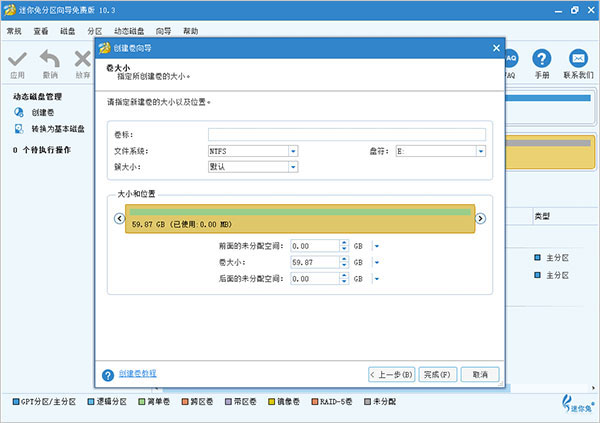Click the Striped volume (带区卷) legend swatch
This screenshot has height=423, width=600.
228,402
